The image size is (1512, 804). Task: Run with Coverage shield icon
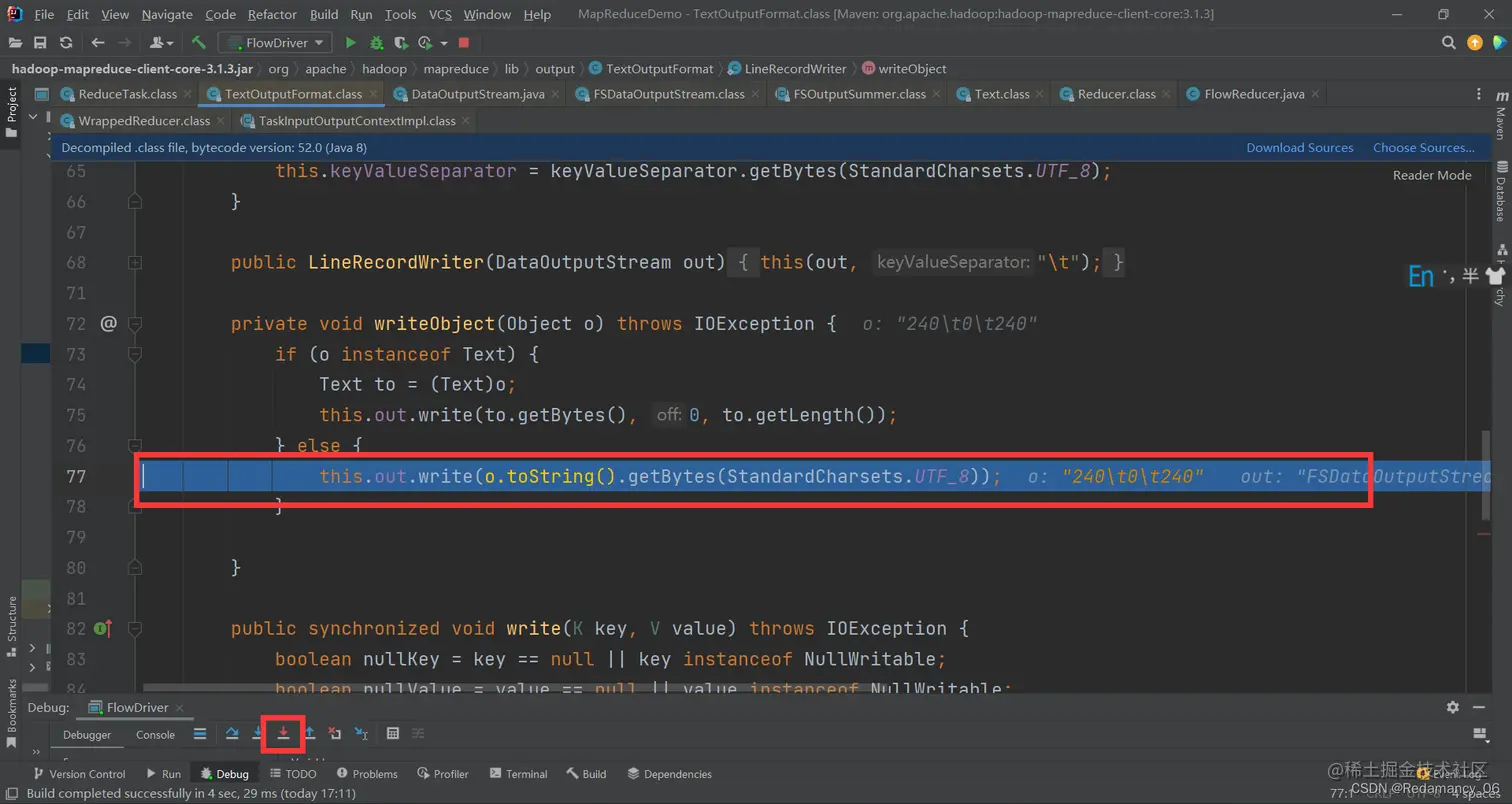[401, 43]
